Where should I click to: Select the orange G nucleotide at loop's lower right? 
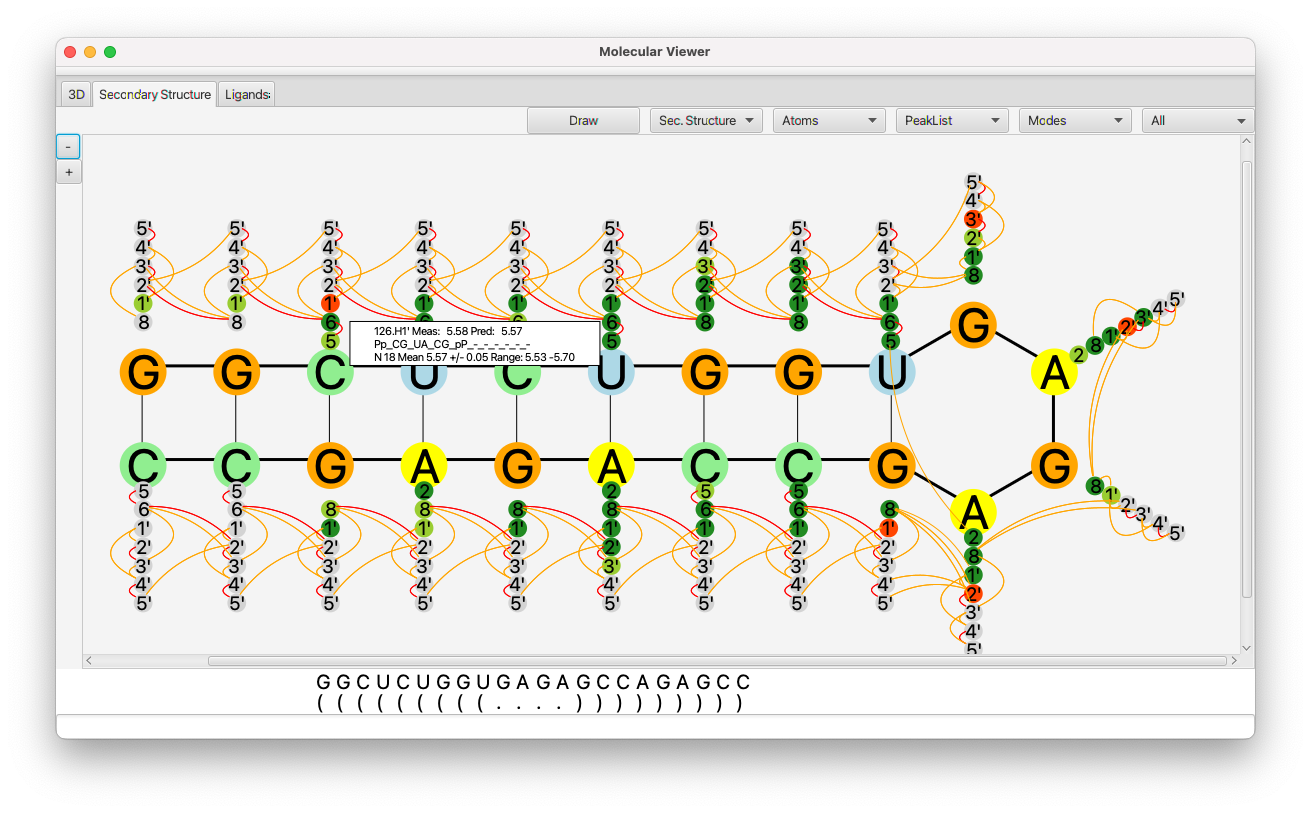[1054, 465]
